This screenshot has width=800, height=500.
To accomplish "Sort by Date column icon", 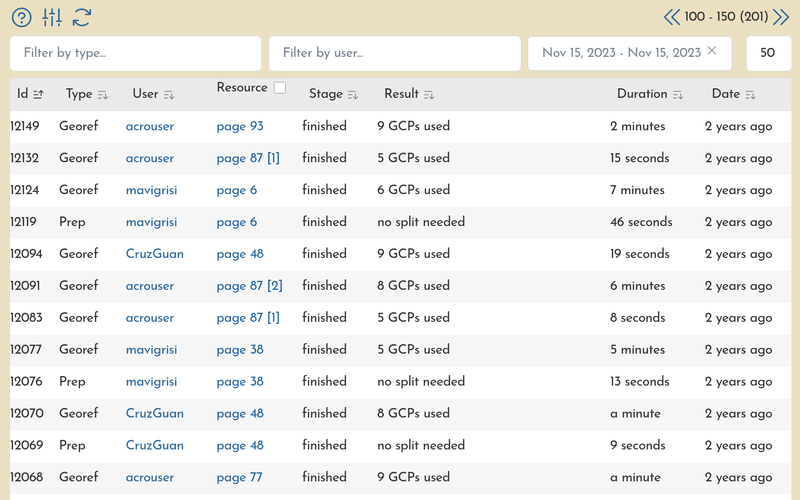I will pos(750,95).
